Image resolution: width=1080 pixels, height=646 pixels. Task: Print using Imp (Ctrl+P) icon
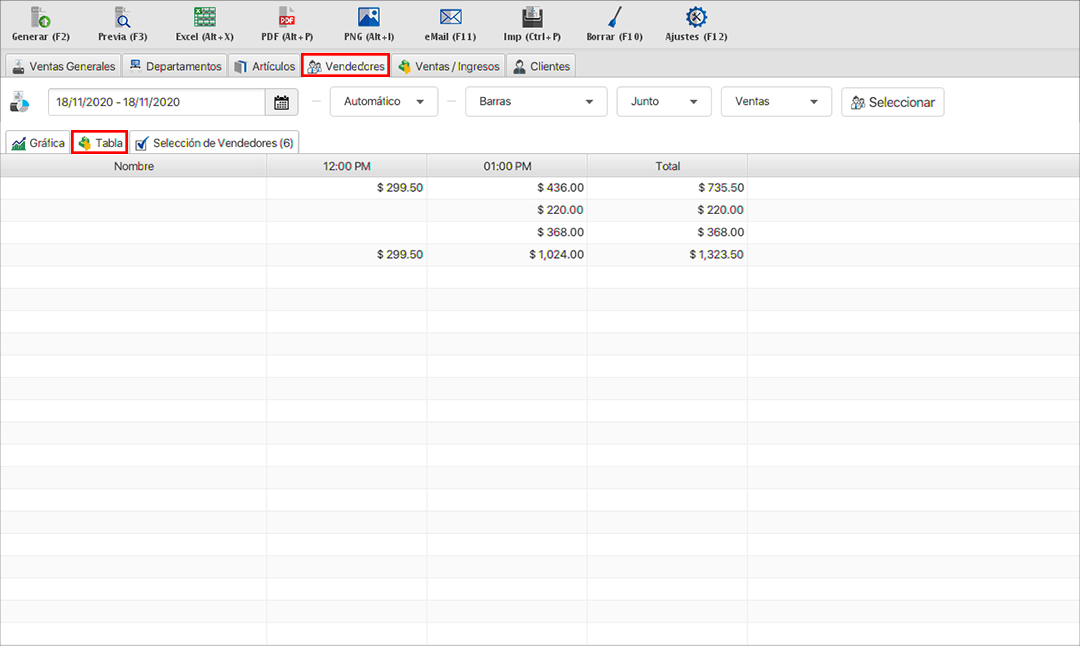tap(532, 18)
